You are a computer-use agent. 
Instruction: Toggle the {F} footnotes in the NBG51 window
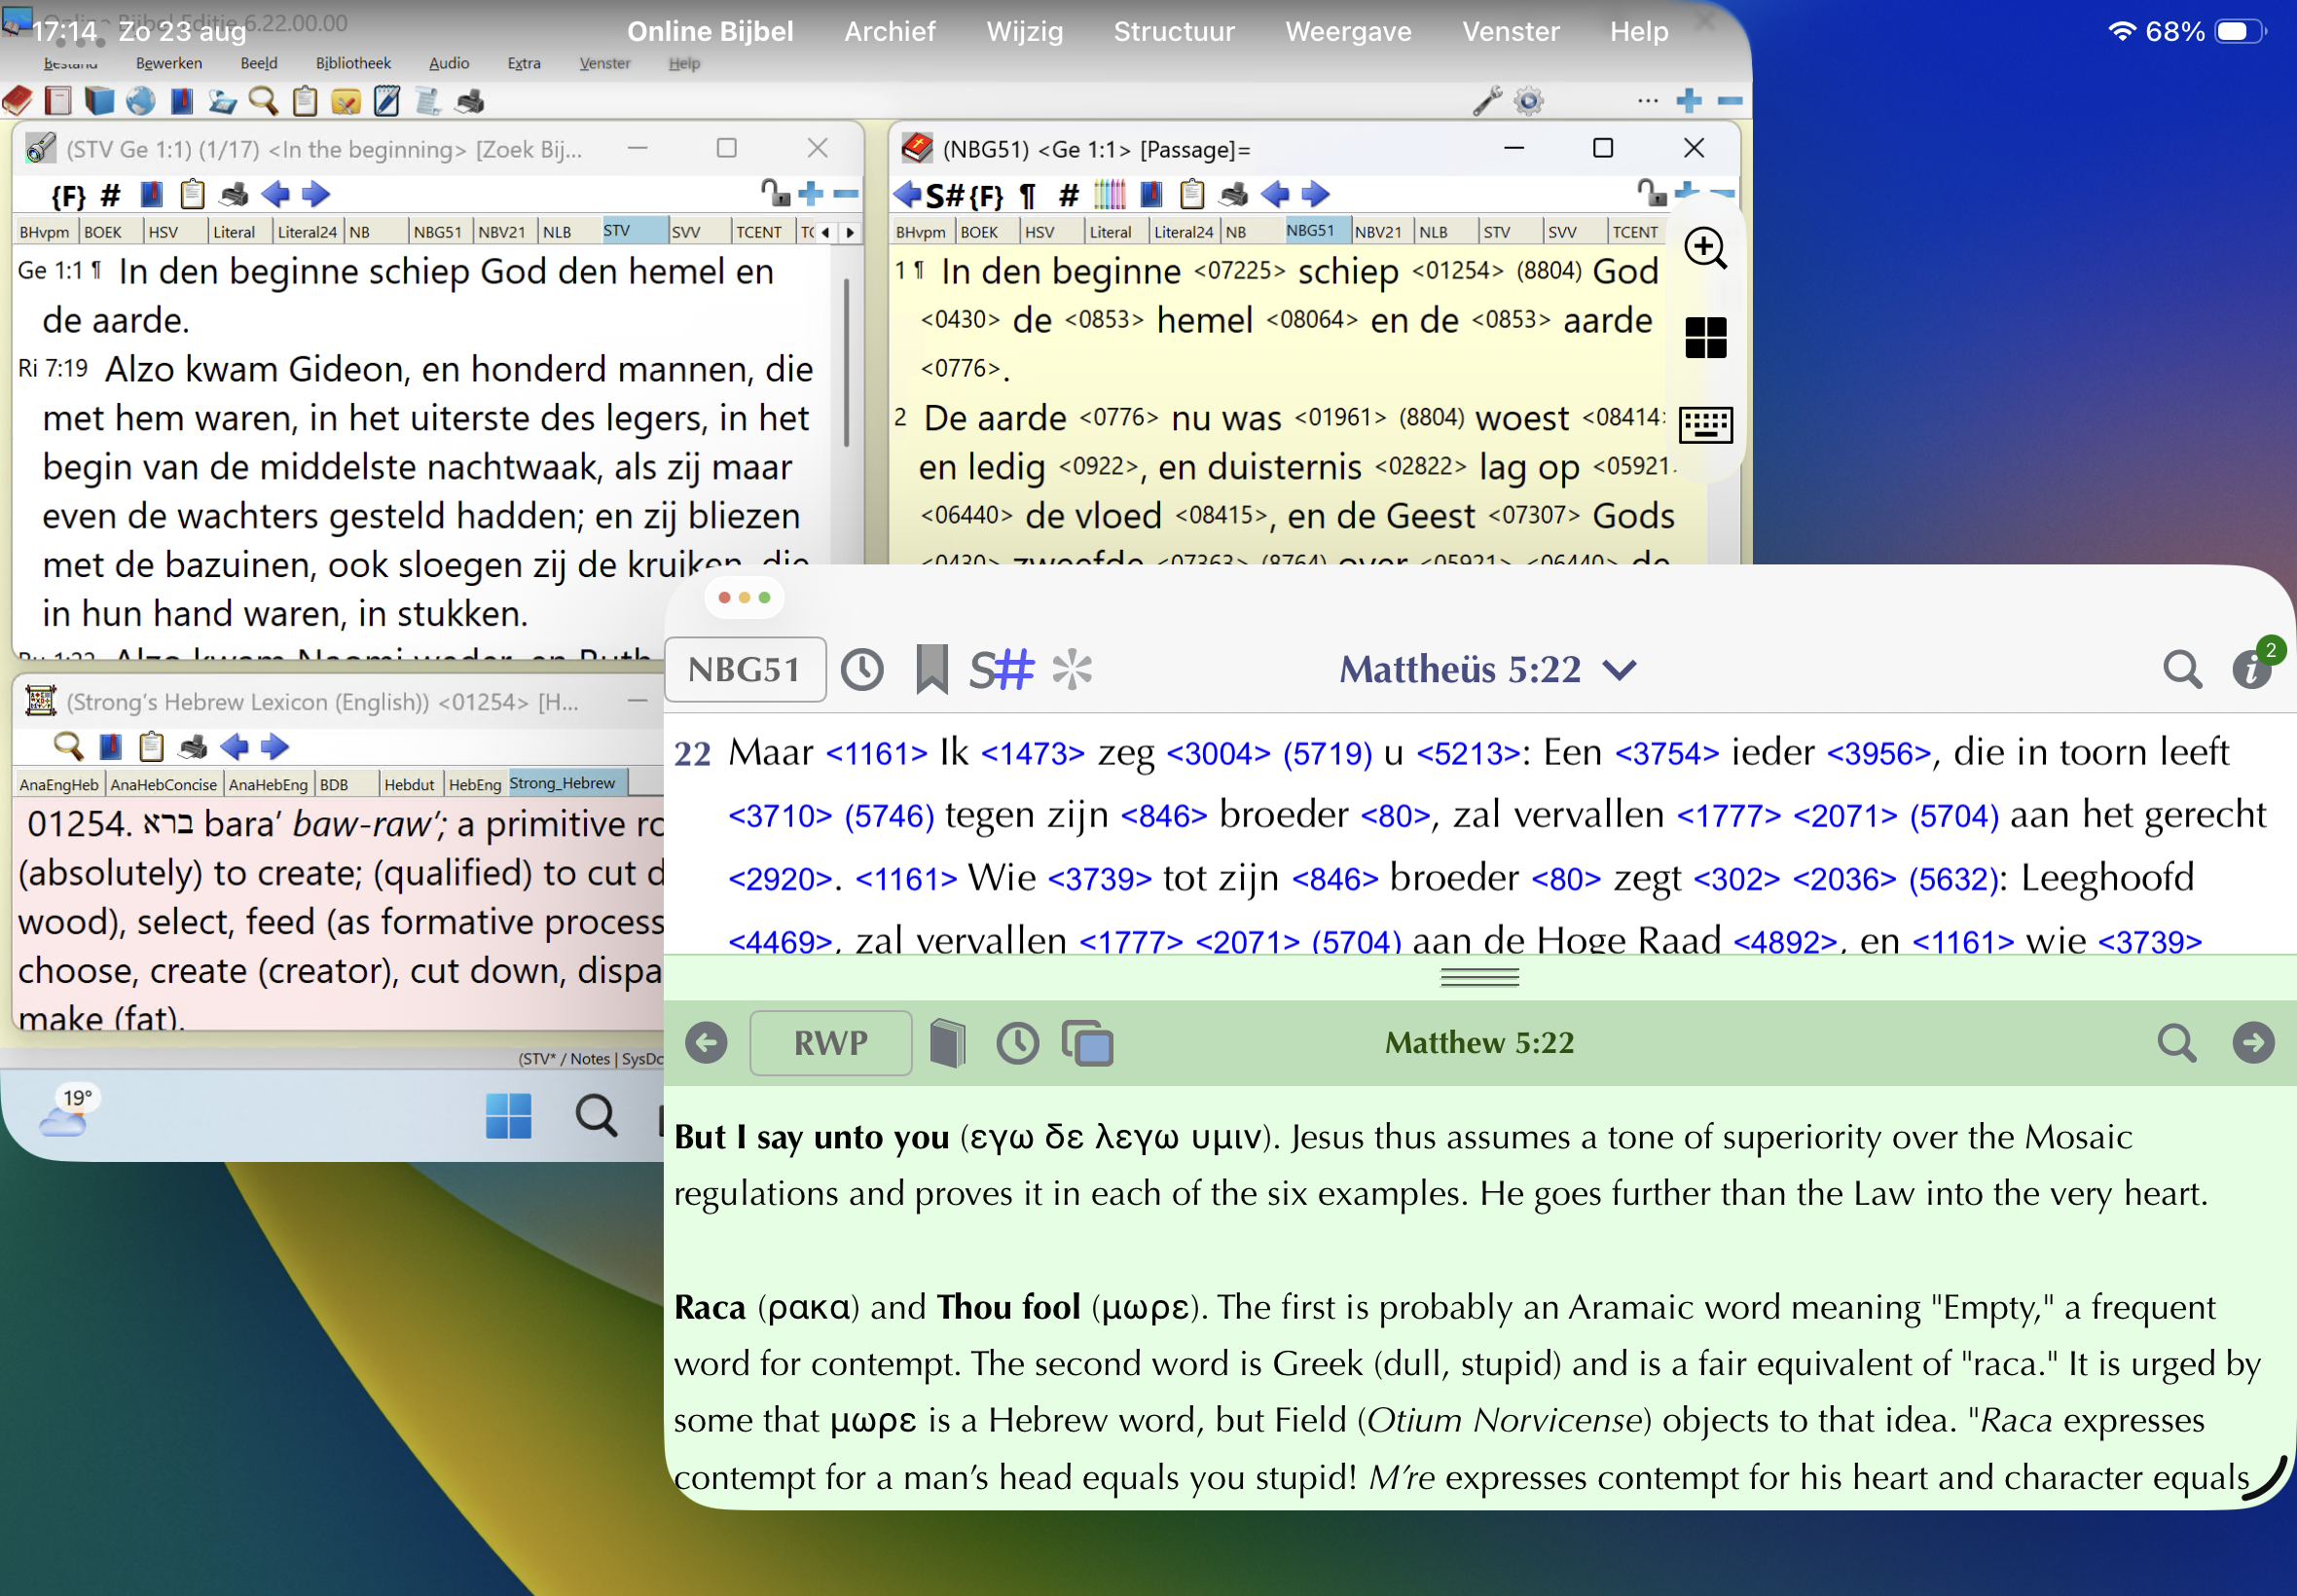click(x=986, y=195)
